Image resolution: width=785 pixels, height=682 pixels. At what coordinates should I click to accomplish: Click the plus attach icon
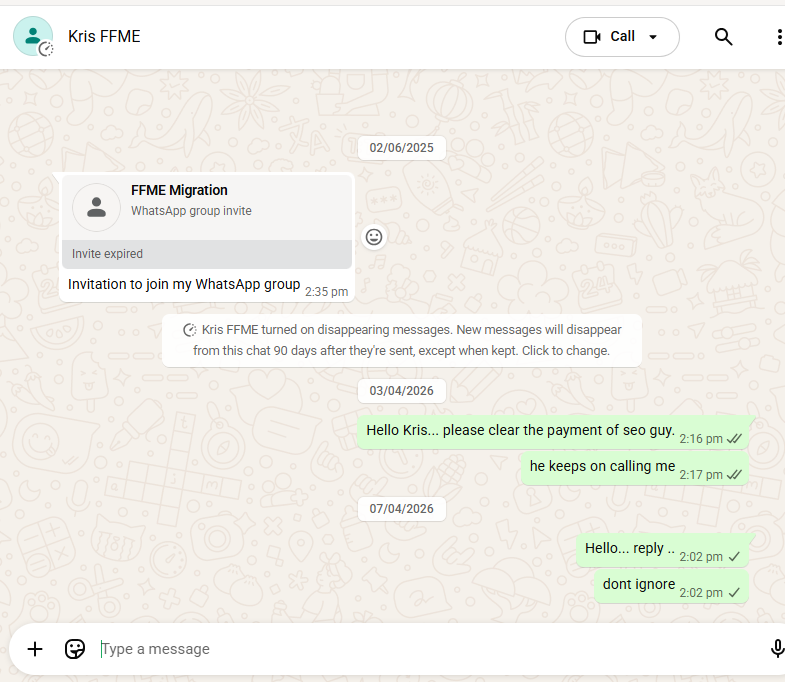point(35,649)
